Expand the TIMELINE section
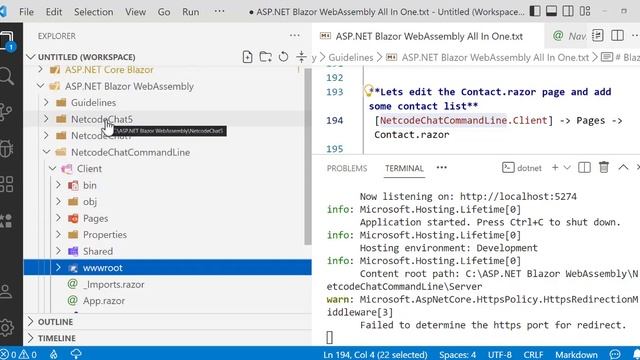The height and width of the screenshot is (360, 640). [31, 338]
